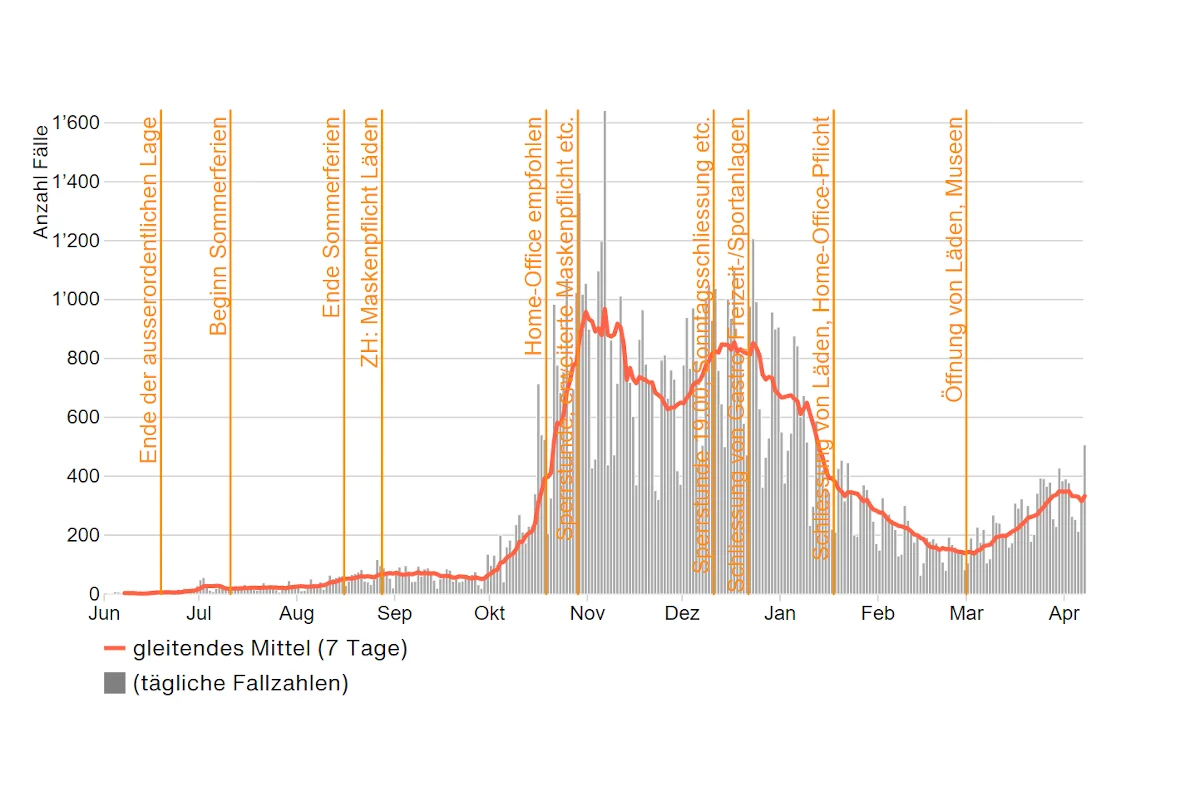The width and height of the screenshot is (1200, 800).
Task: Click the 'Anzahl Fälle' y-axis title
Action: tap(41, 182)
